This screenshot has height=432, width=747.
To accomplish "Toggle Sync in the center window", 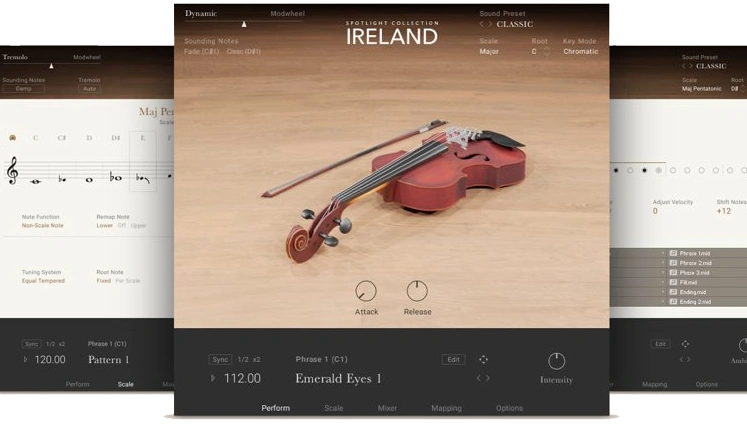I will click(x=220, y=360).
